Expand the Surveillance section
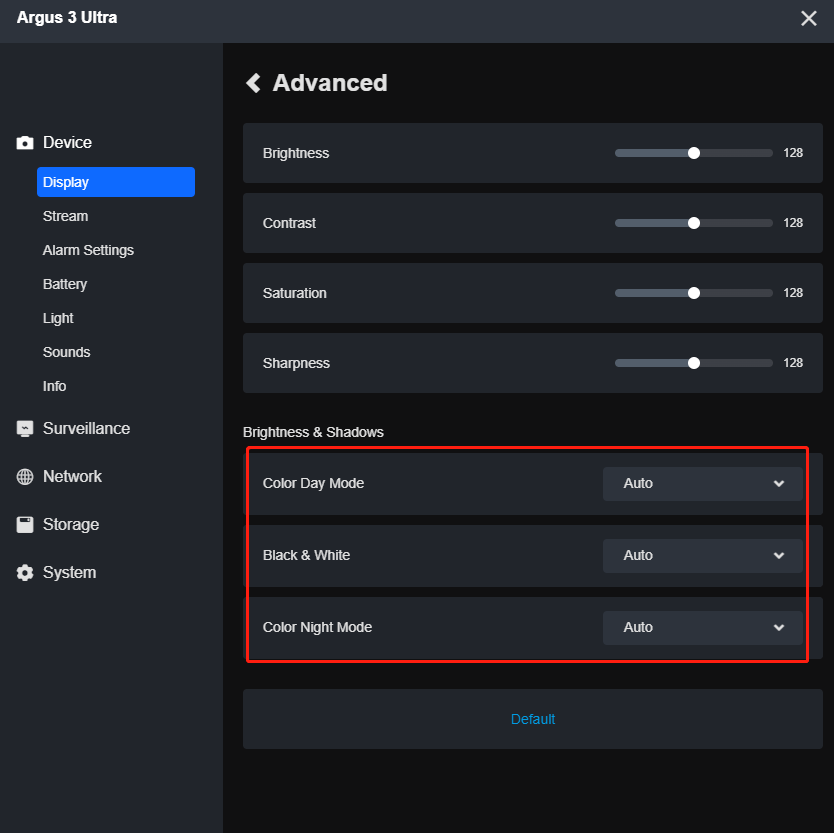Viewport: 834px width, 833px height. click(x=87, y=429)
